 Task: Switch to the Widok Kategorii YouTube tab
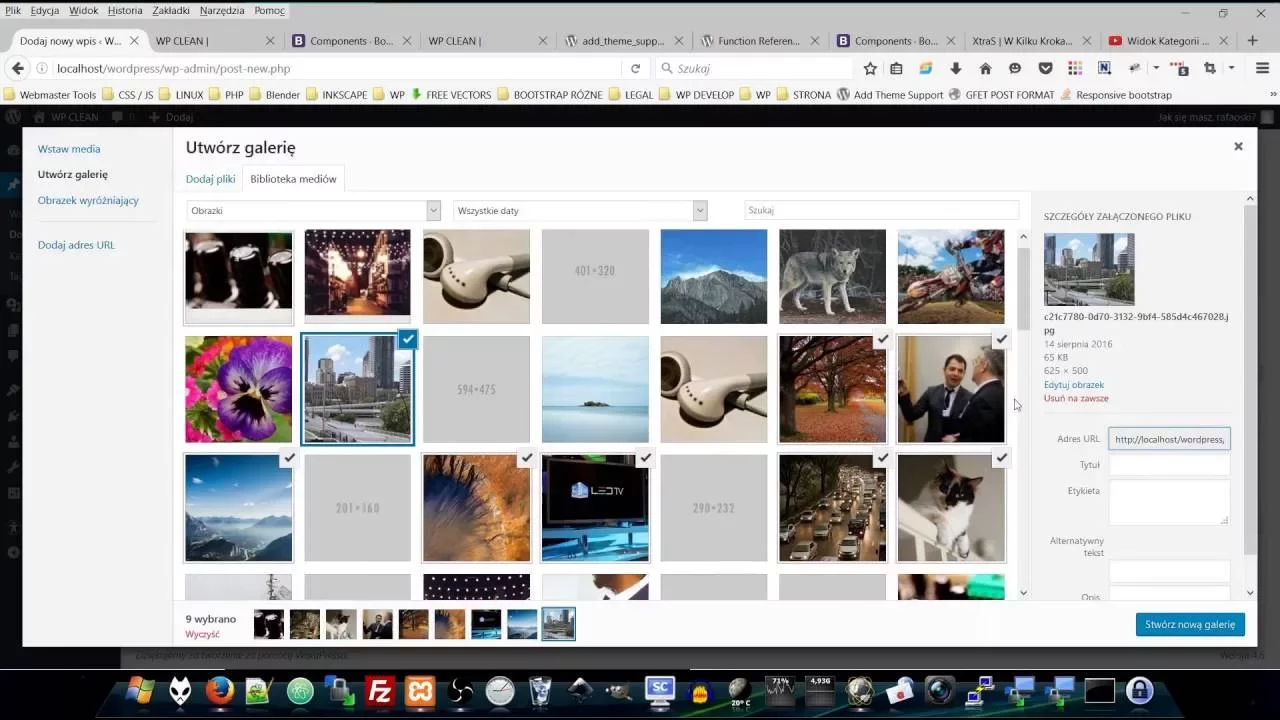1167,41
